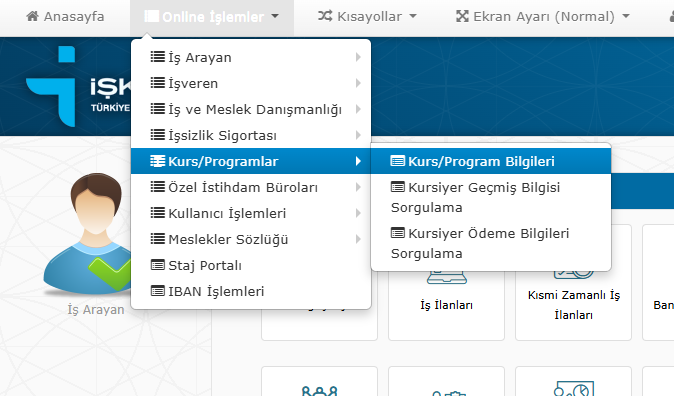Click icon beside Kursiyer Geçmiş Bilgisi Sorgulama

click(x=398, y=187)
